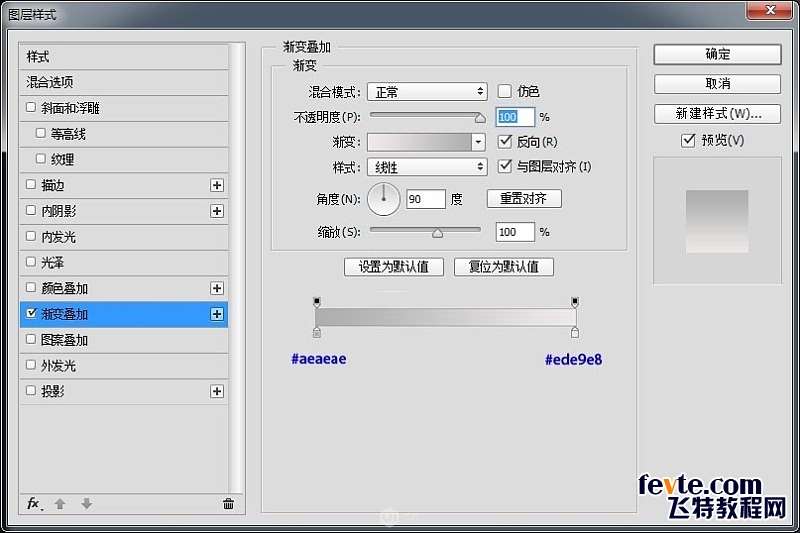Click the 角度 angle input field

tap(426, 200)
